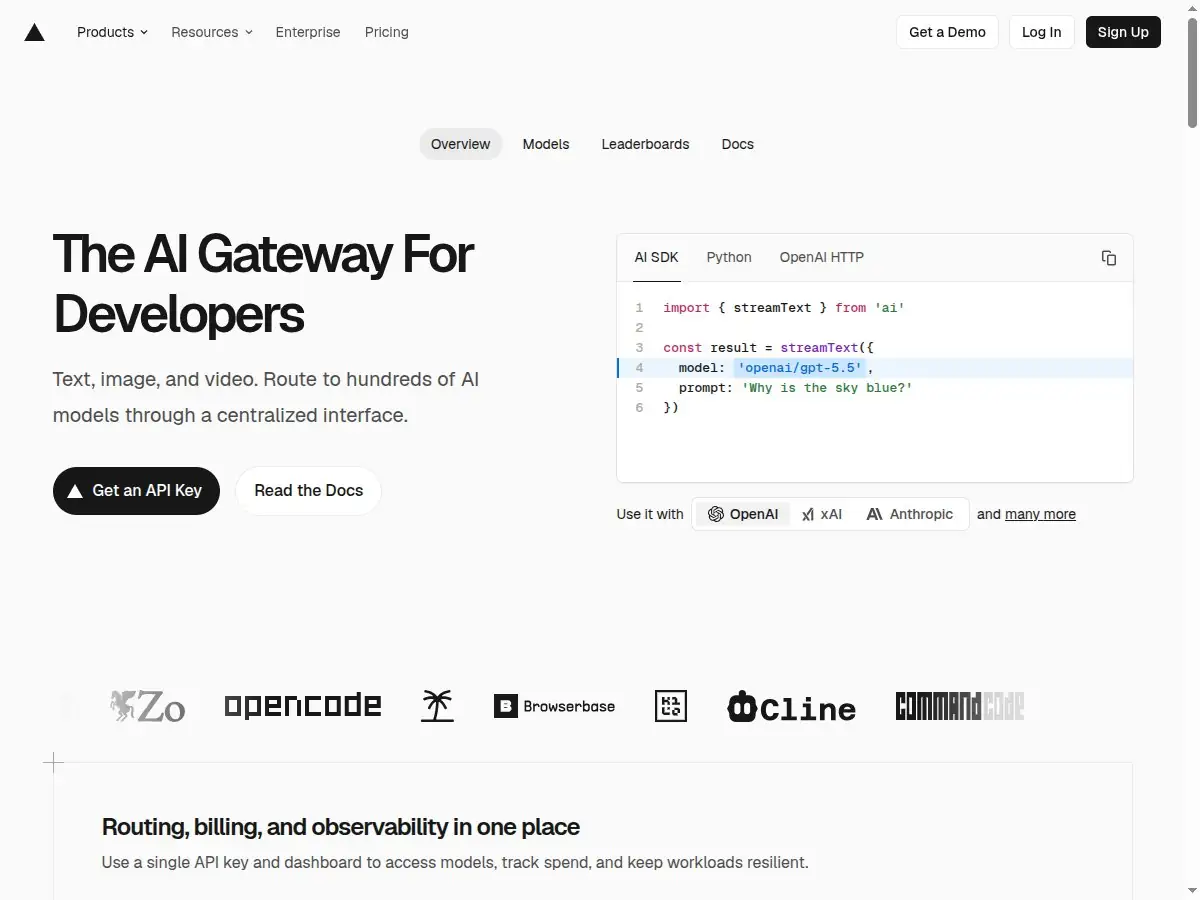Image resolution: width=1200 pixels, height=900 pixels.
Task: Select the AI SDK code tab
Action: pyautogui.click(x=657, y=258)
